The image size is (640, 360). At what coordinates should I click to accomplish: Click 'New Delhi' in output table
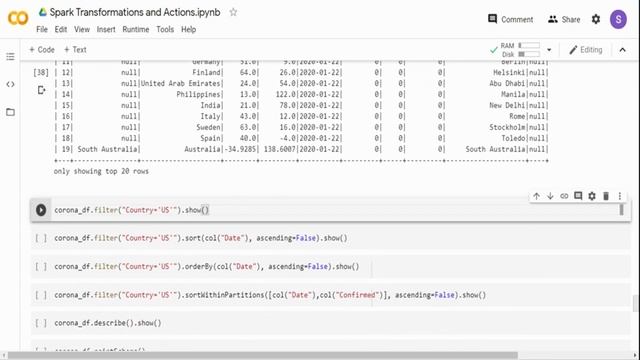(x=507, y=105)
